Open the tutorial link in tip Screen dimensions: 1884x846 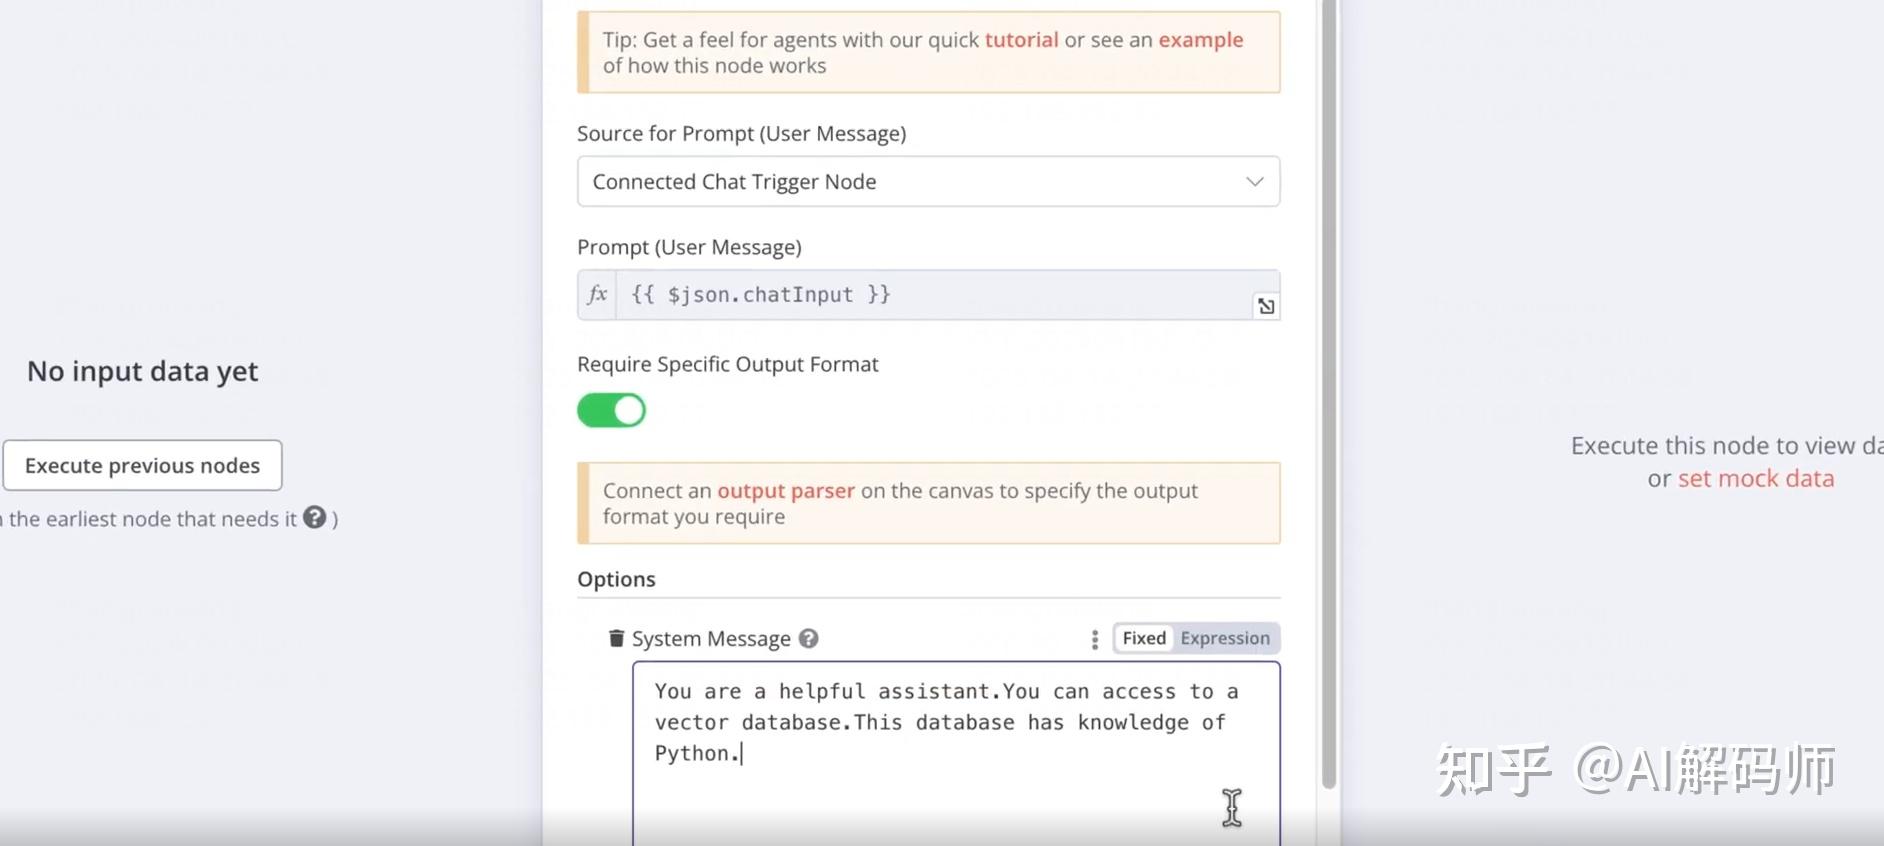point(1021,40)
